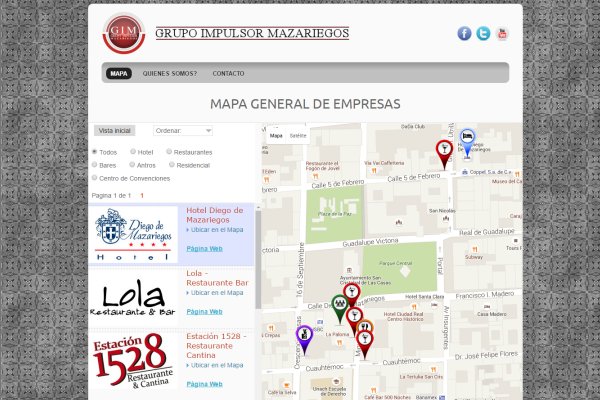Filter by Centro de Convenciones
Viewport: 600px width, 400px height.
point(95,178)
